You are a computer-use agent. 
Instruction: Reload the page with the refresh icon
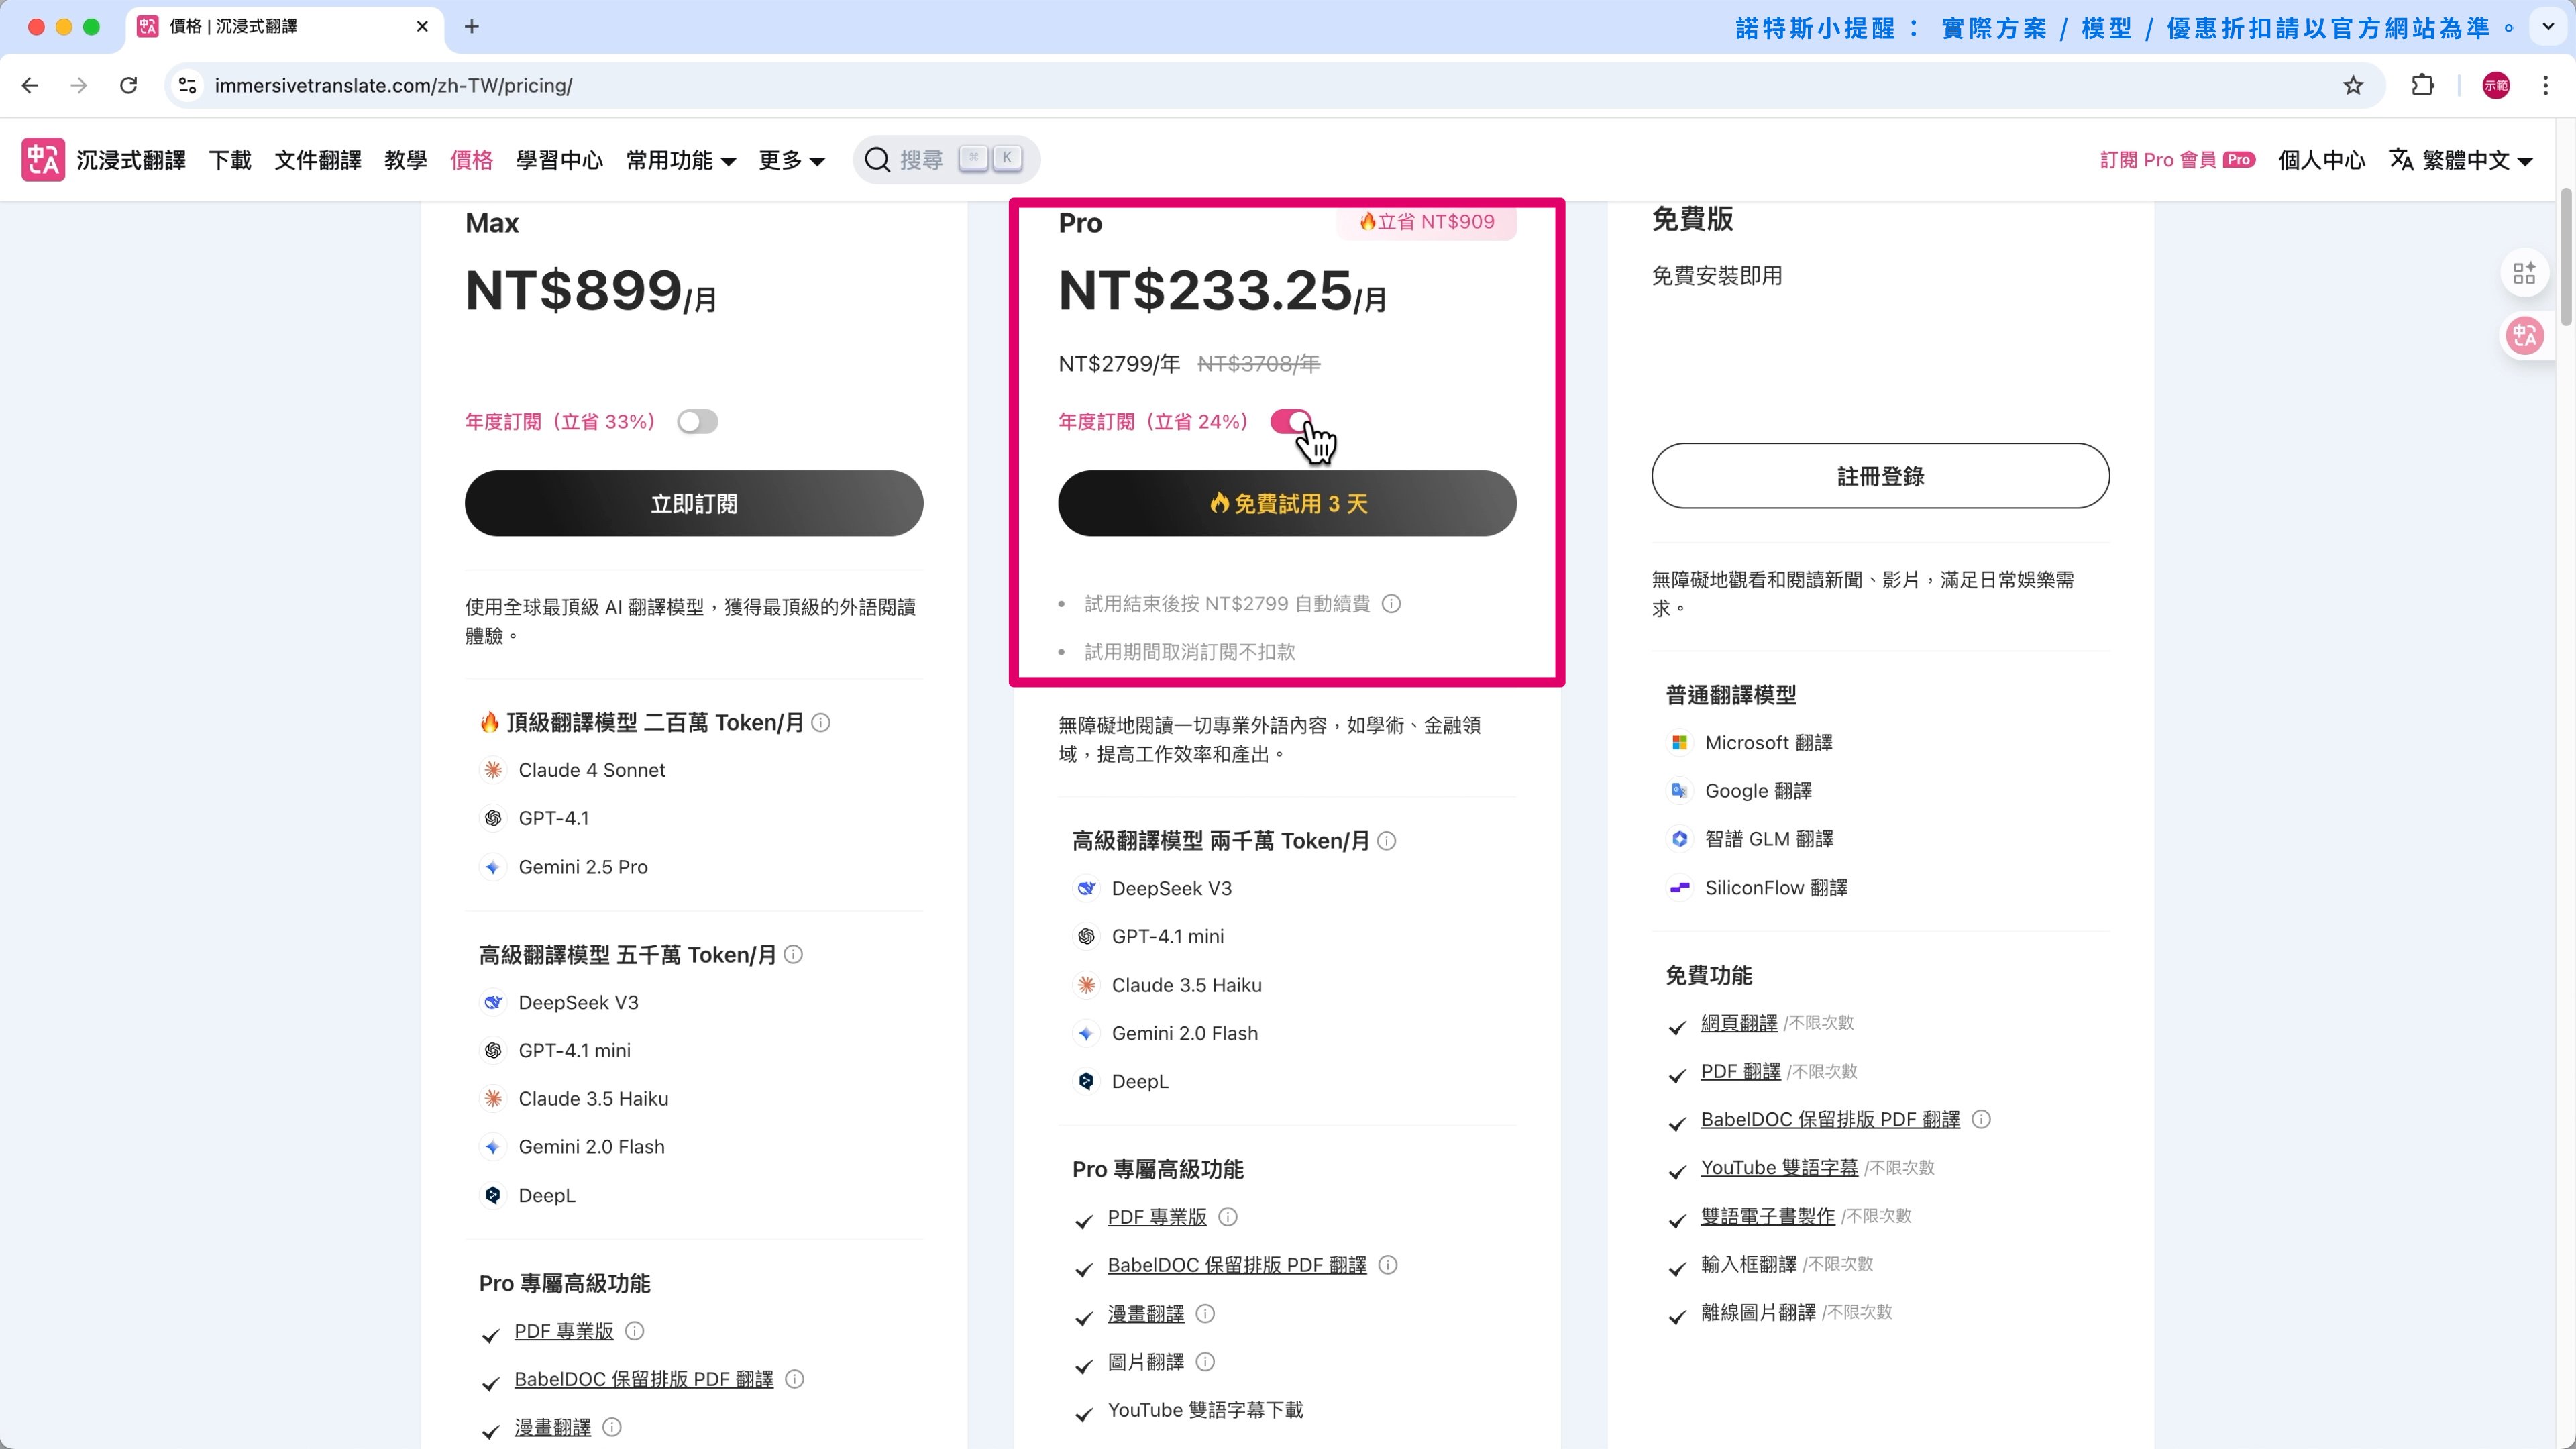coord(128,86)
